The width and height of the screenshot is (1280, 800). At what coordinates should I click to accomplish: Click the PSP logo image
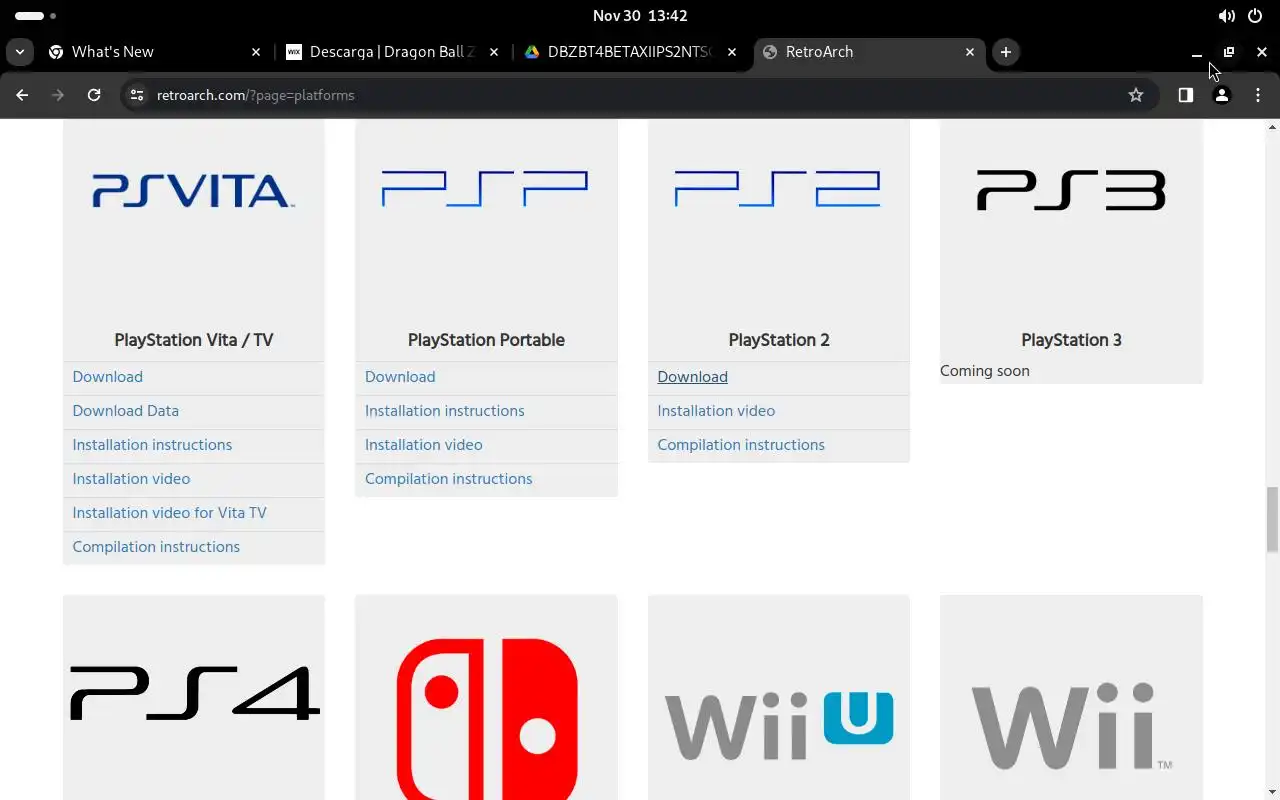pyautogui.click(x=485, y=188)
